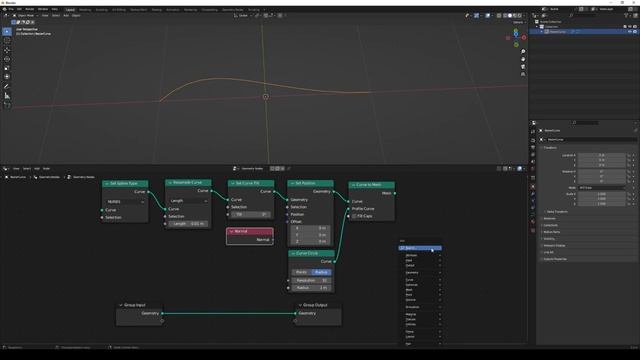
Task: Expand the Delta Transform panel
Action: 557,212
